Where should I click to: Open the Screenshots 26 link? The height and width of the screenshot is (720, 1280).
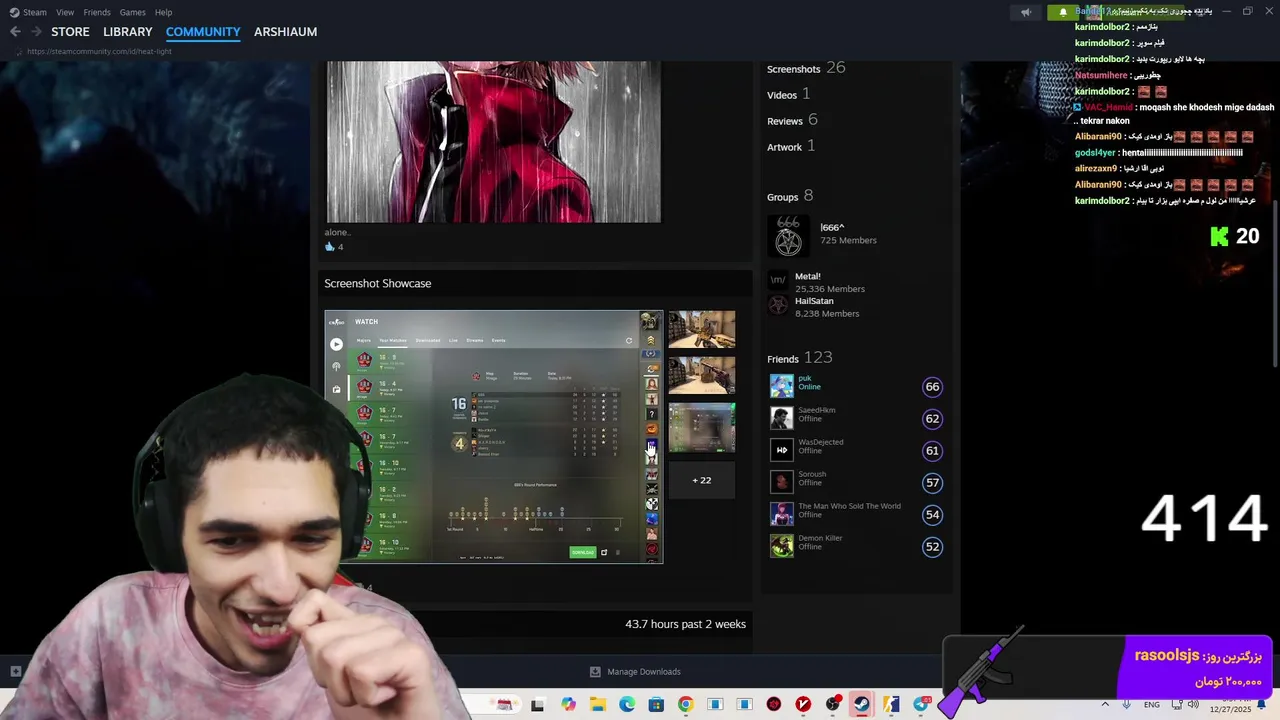click(806, 68)
